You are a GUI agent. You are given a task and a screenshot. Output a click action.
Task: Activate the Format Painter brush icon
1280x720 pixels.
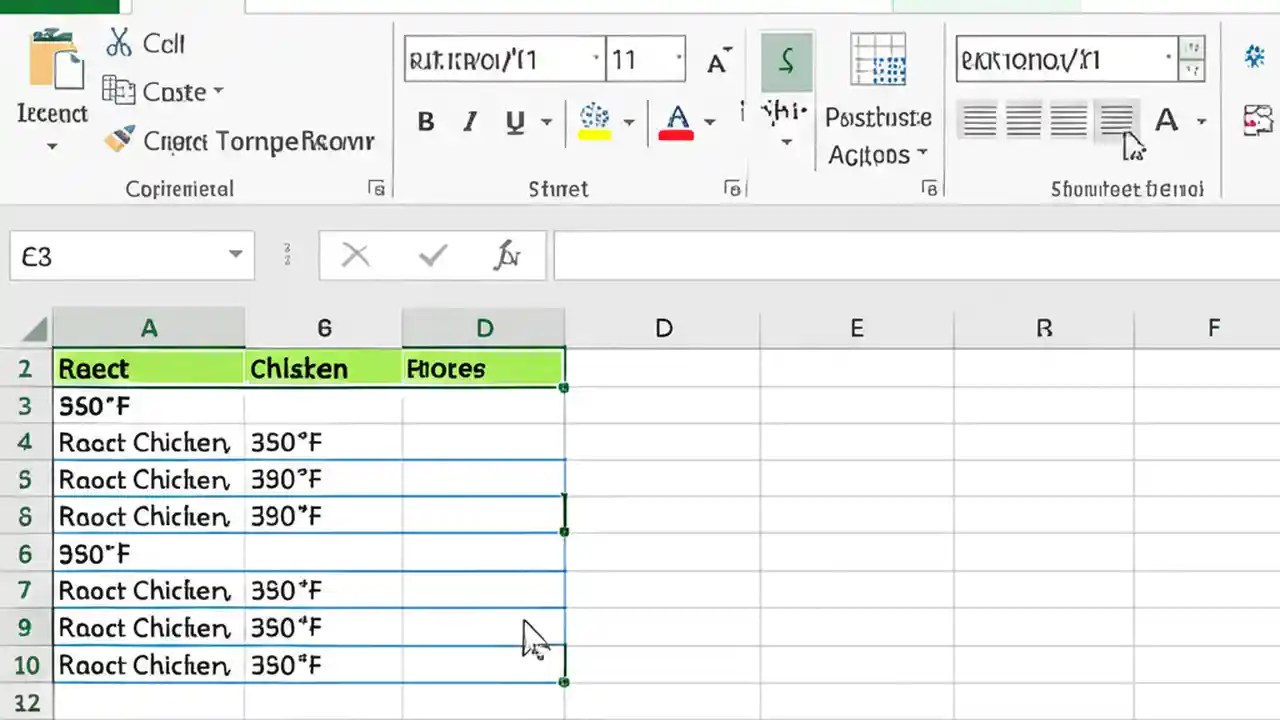coord(121,139)
